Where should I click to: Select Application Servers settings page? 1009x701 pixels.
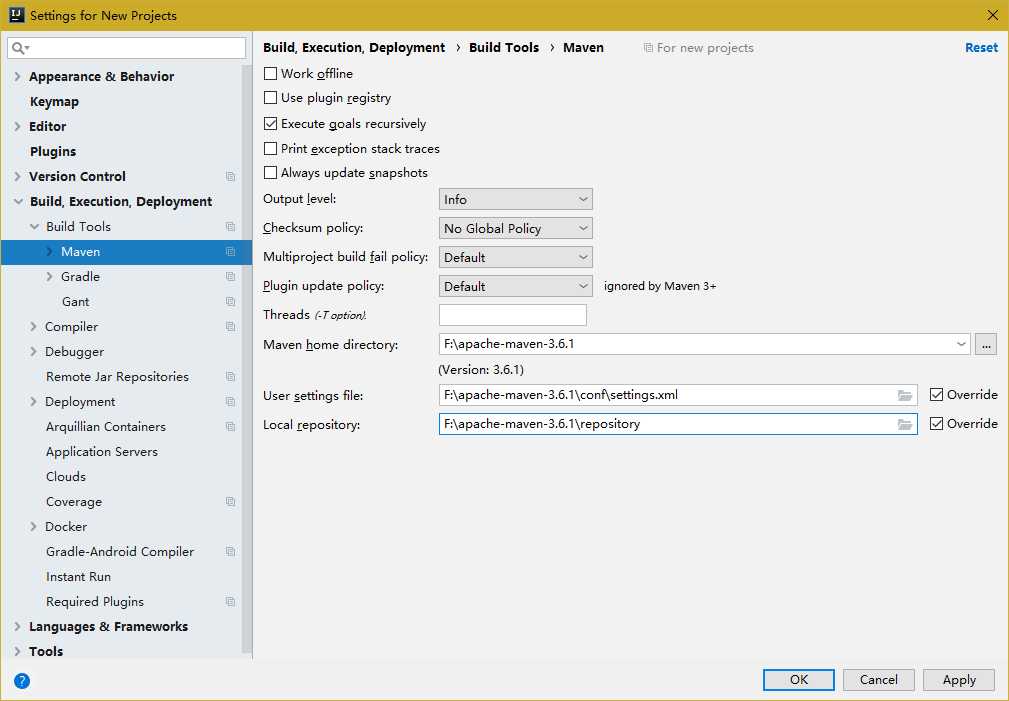[102, 452]
